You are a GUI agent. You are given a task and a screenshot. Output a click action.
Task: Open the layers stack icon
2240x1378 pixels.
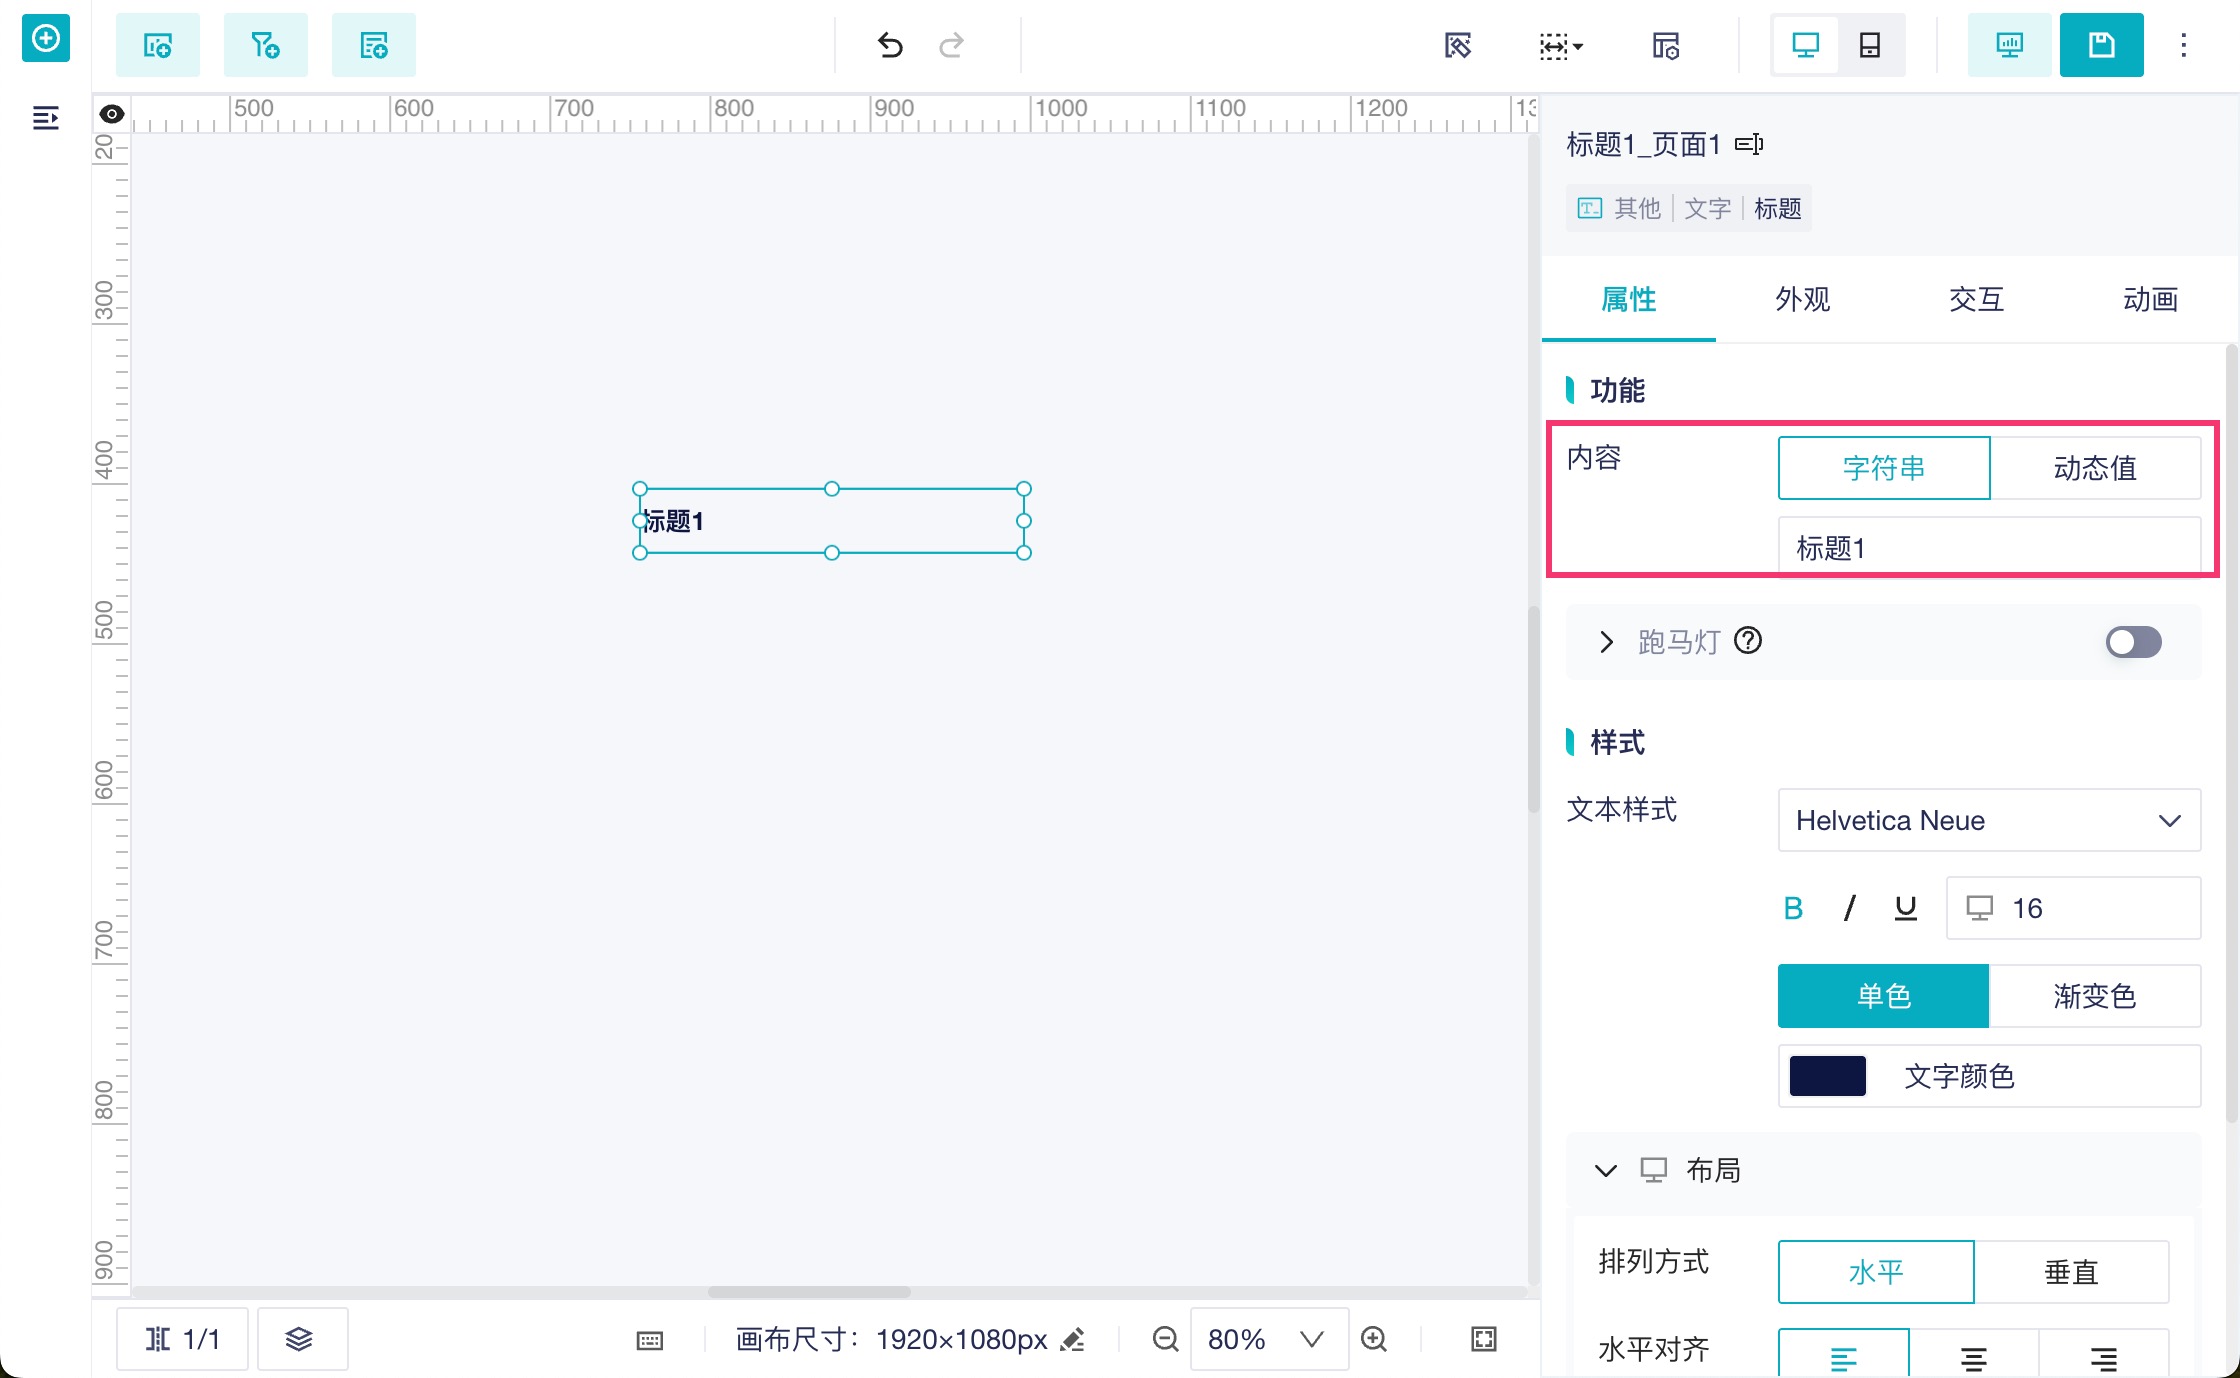[x=299, y=1339]
